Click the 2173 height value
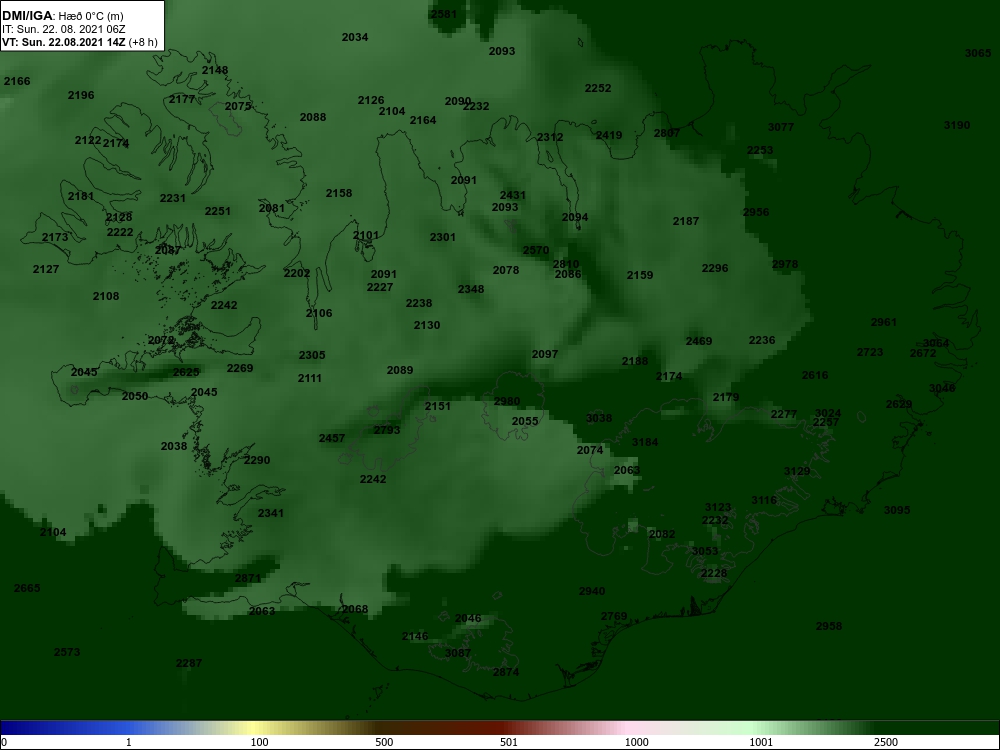Image resolution: width=1000 pixels, height=750 pixels. (x=55, y=237)
